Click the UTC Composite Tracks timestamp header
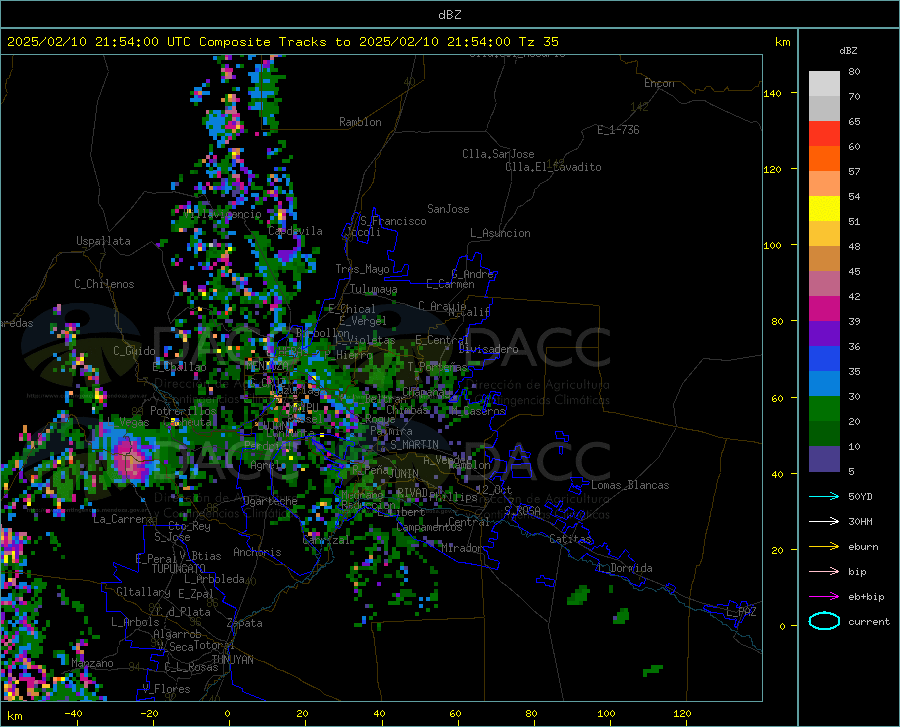 tap(282, 42)
